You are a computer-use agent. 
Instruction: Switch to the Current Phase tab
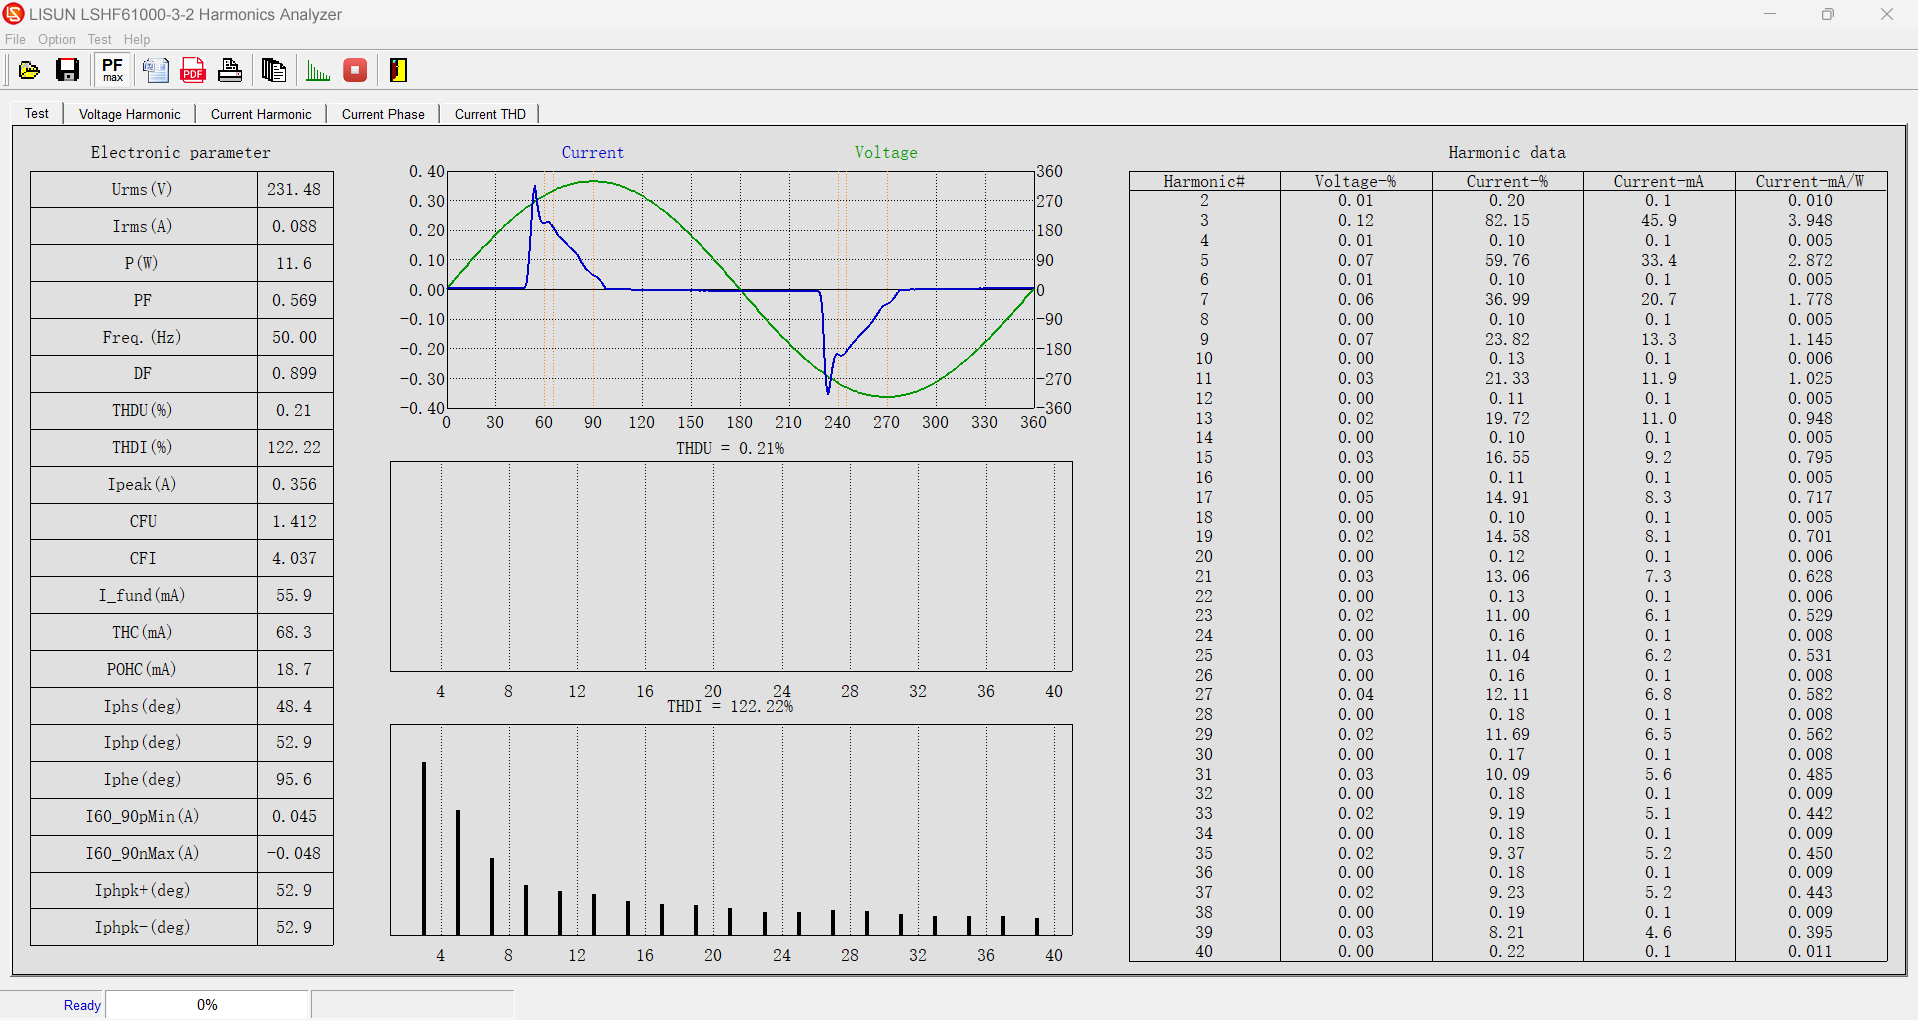click(382, 113)
